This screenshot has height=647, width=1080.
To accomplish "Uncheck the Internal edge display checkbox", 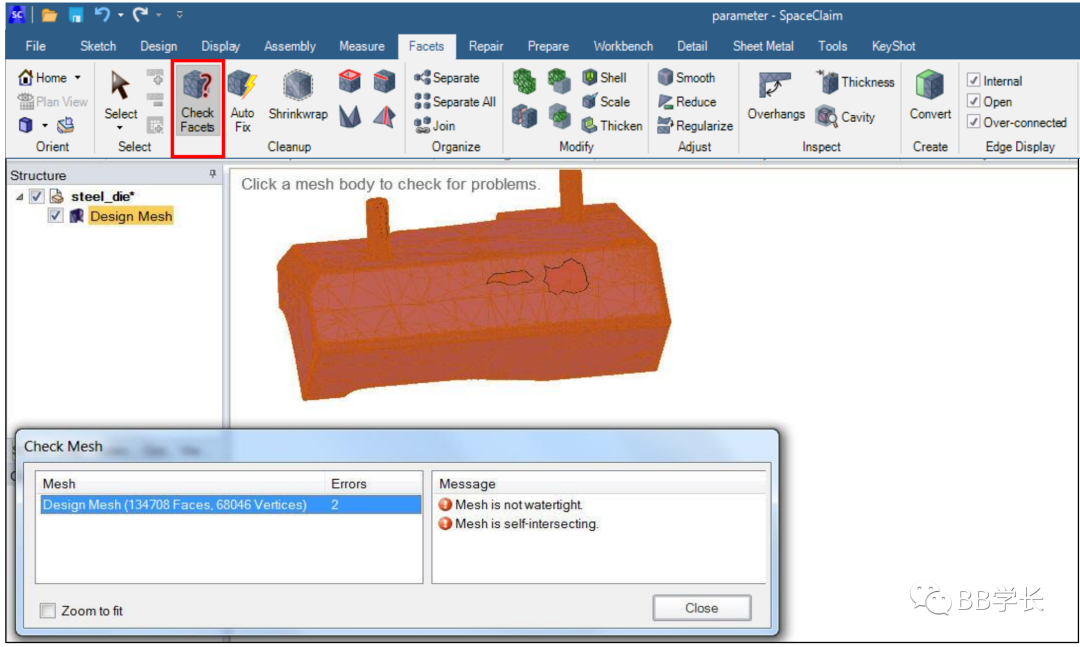I will click(973, 81).
